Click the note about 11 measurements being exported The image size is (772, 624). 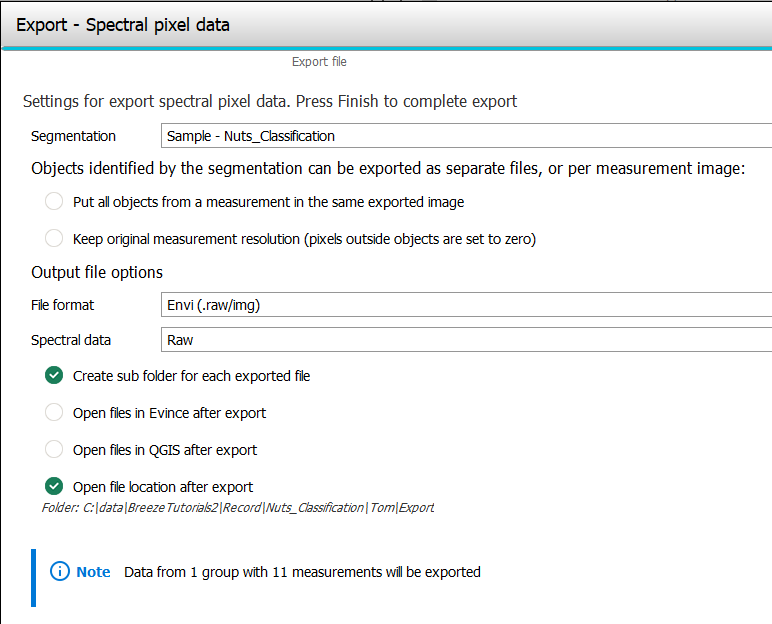tap(302, 572)
